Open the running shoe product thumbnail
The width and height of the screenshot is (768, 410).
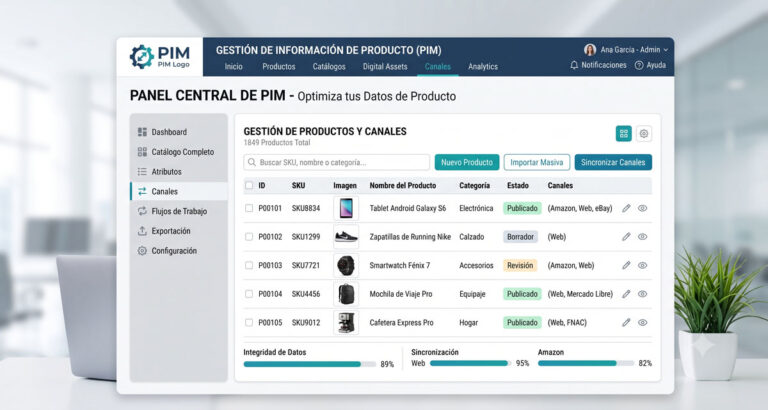(x=346, y=237)
